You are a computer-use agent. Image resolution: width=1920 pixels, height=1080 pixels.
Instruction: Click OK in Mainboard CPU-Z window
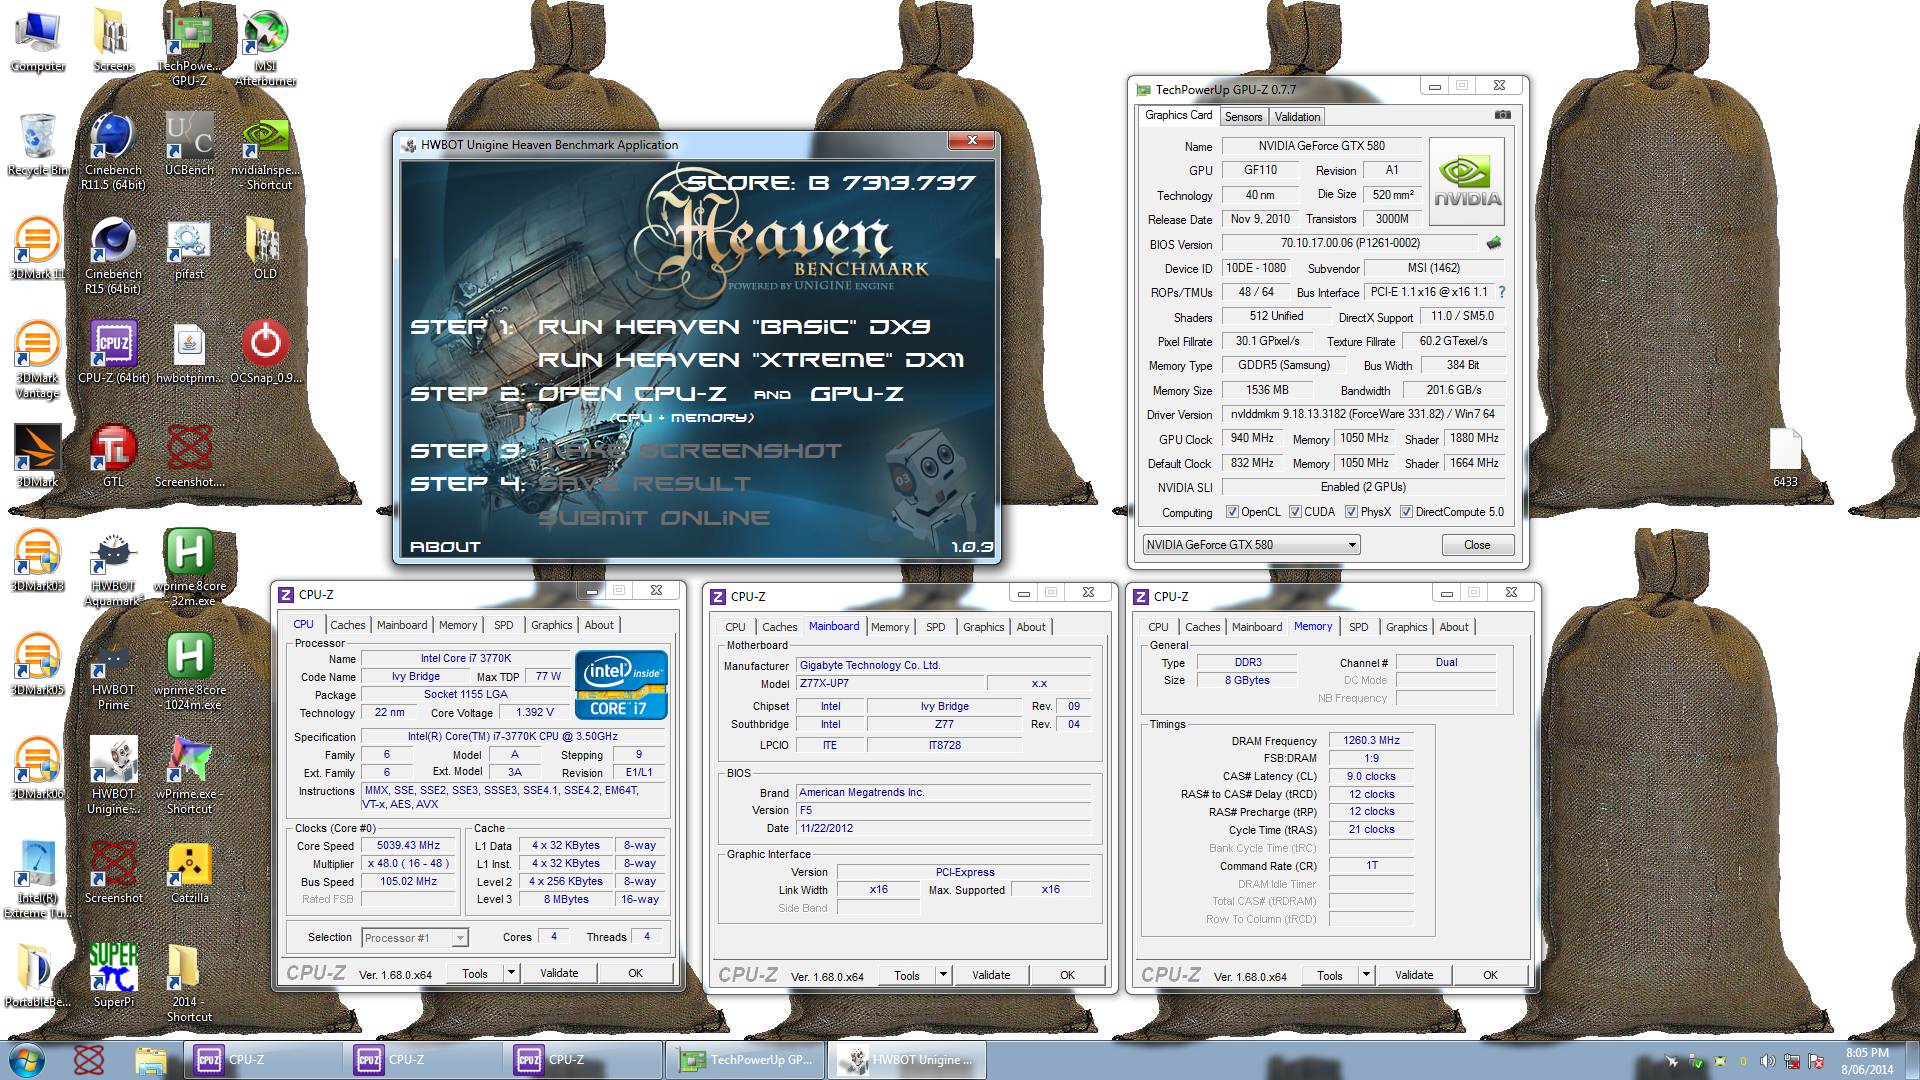1067,975
